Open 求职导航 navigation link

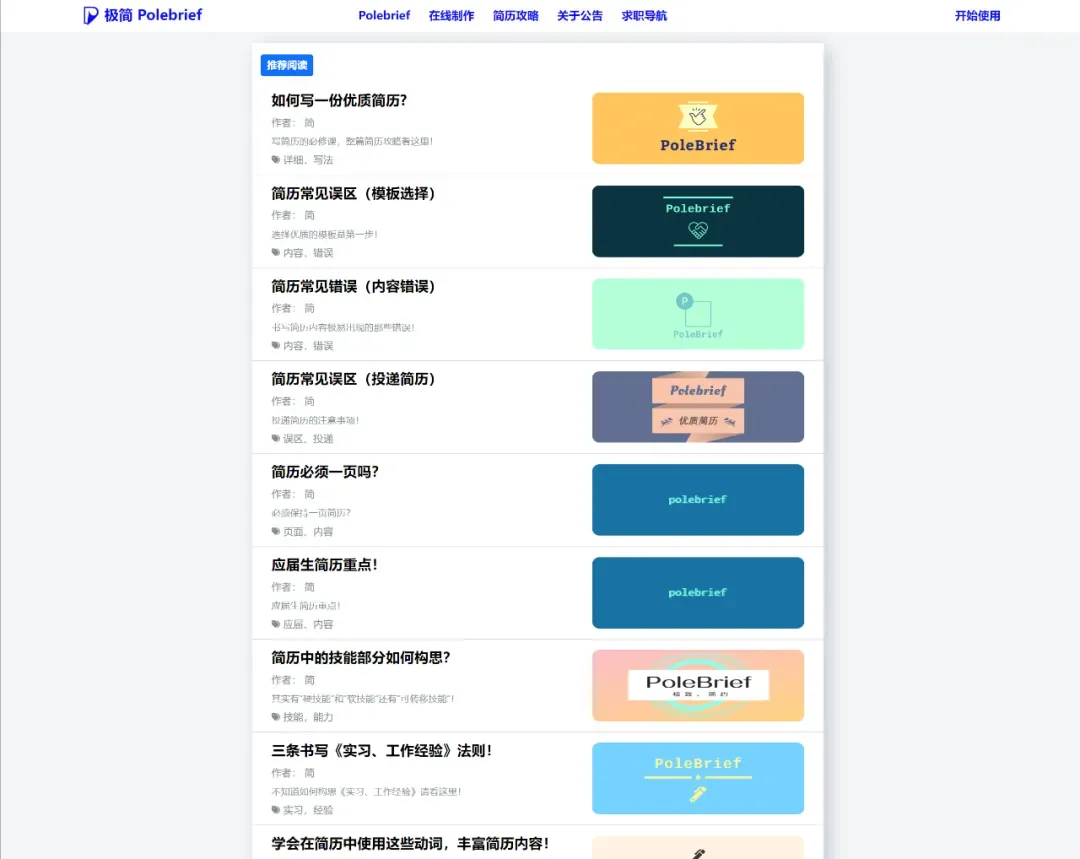(x=644, y=15)
